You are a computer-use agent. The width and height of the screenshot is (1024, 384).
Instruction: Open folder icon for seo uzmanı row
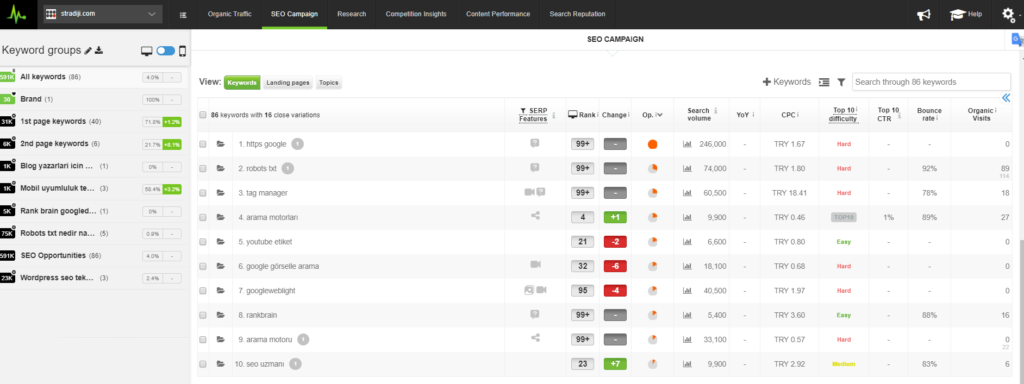click(221, 364)
